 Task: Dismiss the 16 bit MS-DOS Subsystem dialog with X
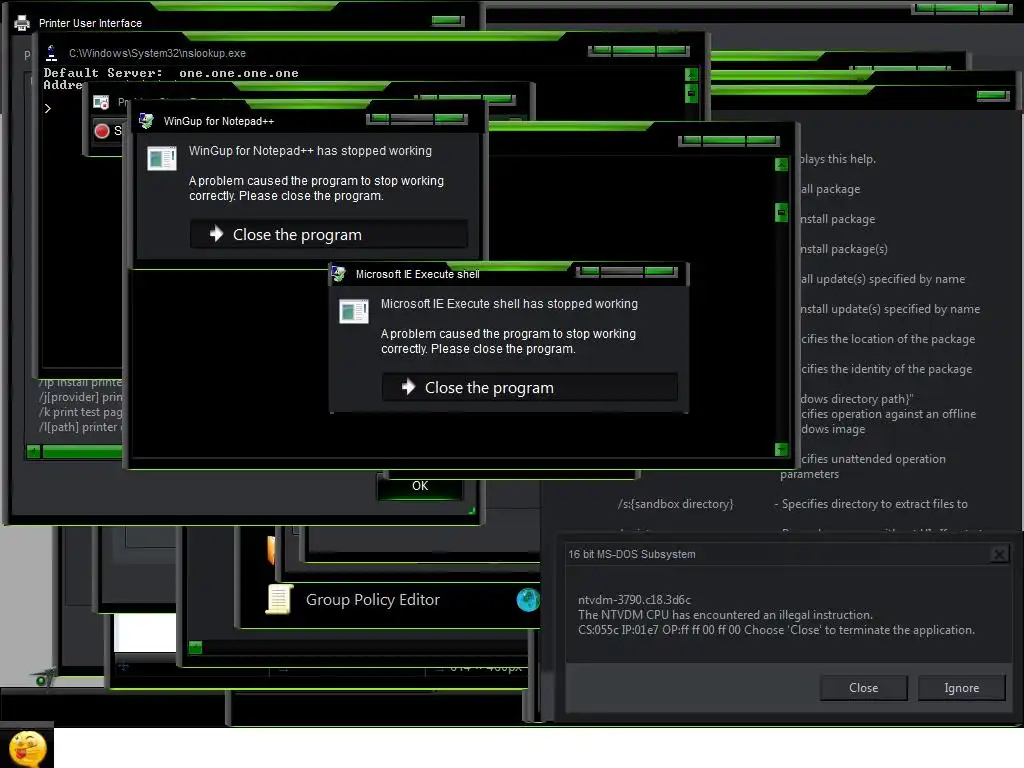point(999,554)
